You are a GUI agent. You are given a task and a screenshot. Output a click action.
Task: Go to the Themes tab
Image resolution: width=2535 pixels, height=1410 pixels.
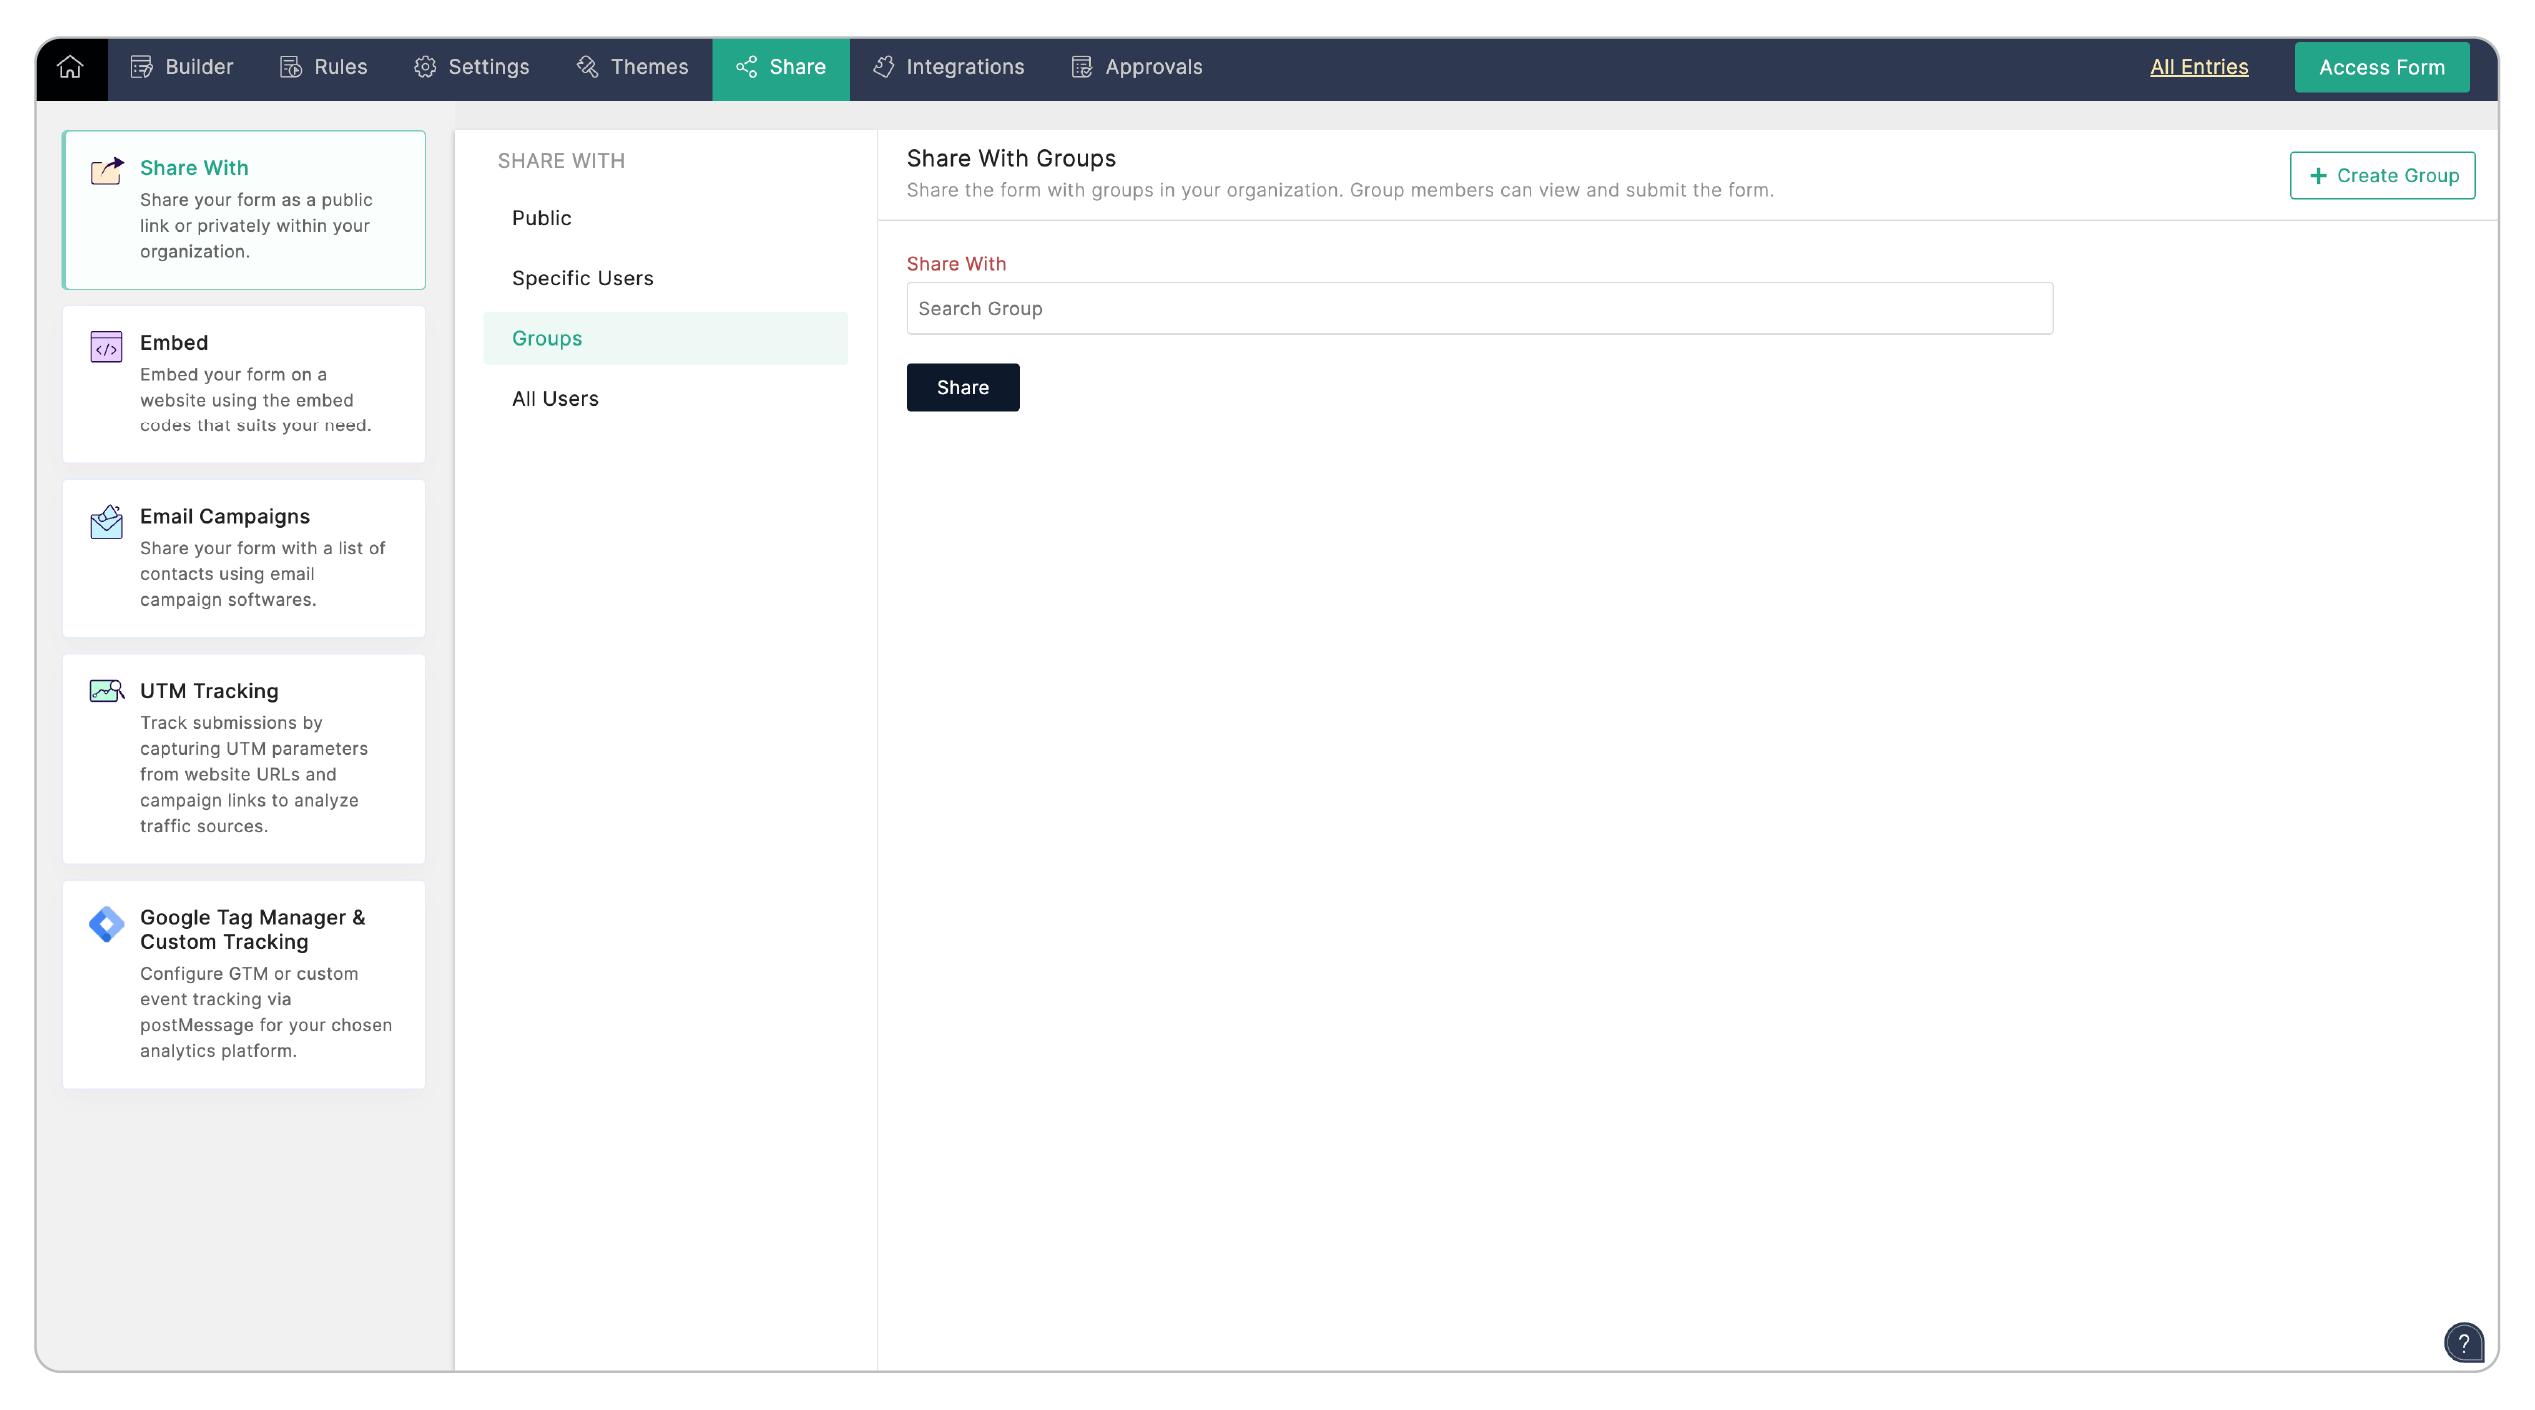(633, 67)
